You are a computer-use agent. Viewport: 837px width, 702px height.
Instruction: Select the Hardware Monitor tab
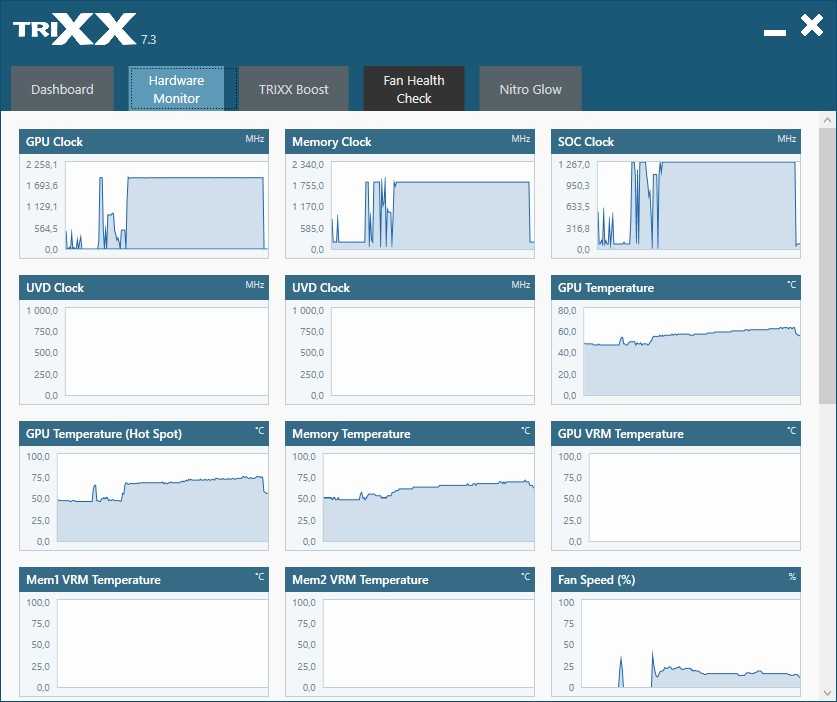click(176, 89)
